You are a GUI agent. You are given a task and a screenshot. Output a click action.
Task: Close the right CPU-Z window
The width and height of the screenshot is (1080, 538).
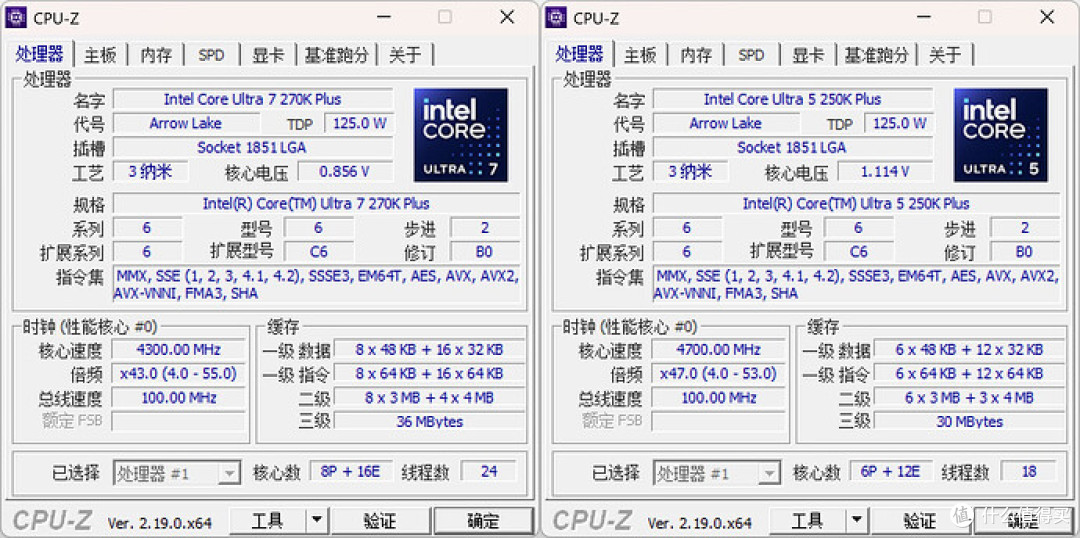[x=1047, y=17]
